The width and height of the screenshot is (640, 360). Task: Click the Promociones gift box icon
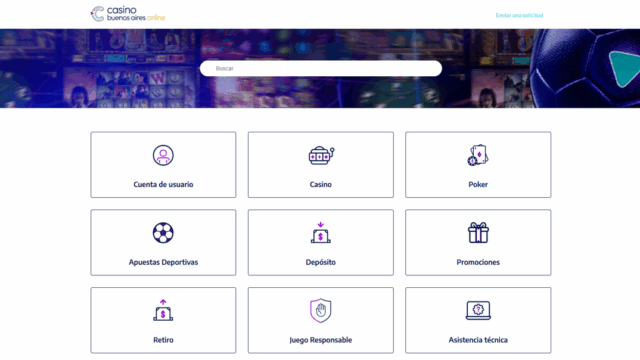pos(478,233)
